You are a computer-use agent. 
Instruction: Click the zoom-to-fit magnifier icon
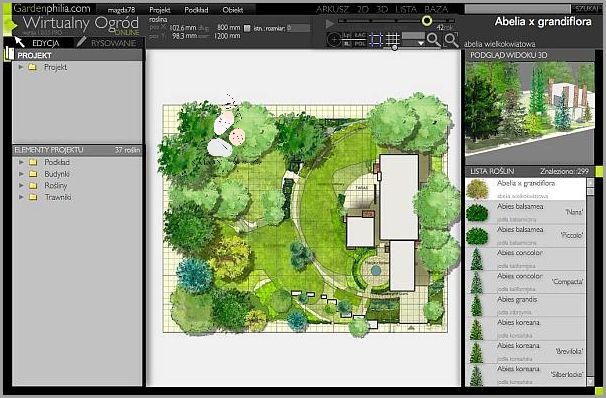451,39
